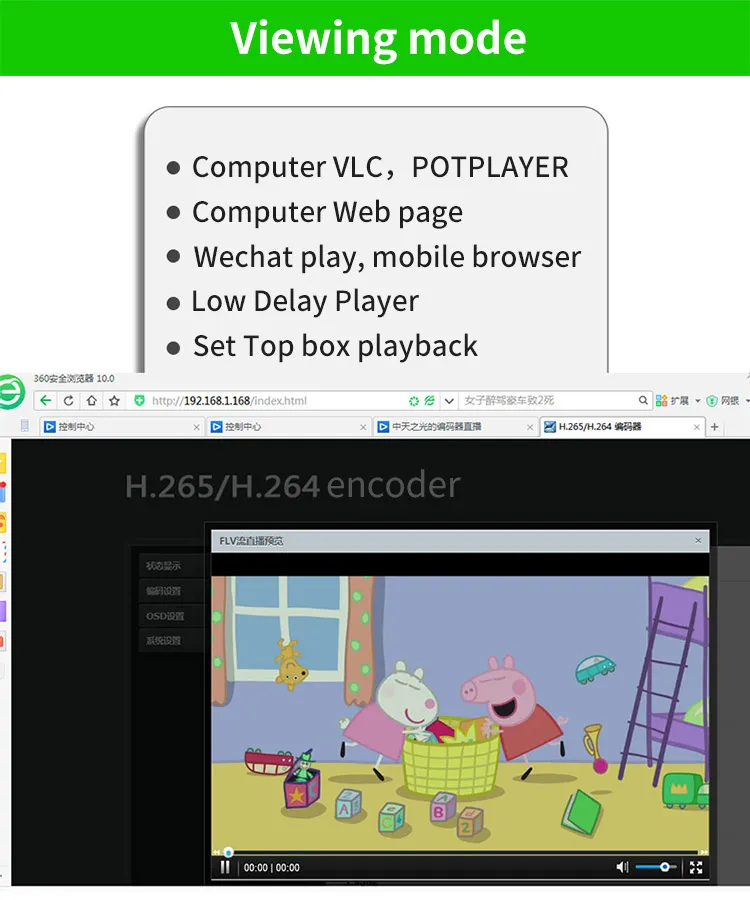The width and height of the screenshot is (750, 900).
Task: Click the H.265/H.264 encoder heading
Action: [x=293, y=486]
